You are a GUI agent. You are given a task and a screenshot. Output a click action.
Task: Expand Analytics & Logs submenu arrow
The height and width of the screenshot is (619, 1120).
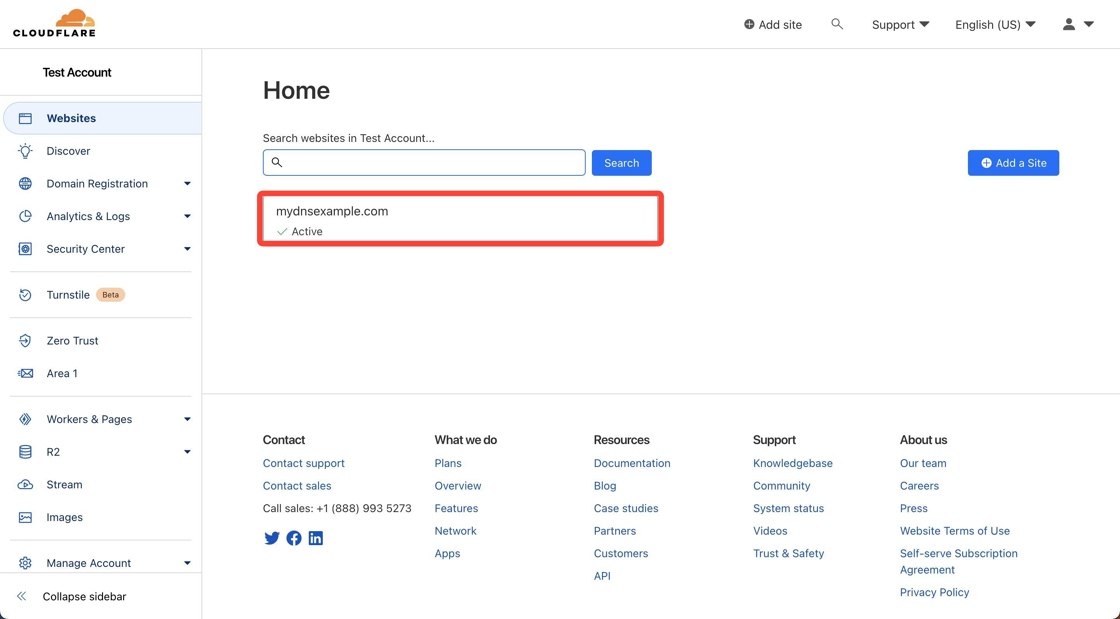point(187,216)
